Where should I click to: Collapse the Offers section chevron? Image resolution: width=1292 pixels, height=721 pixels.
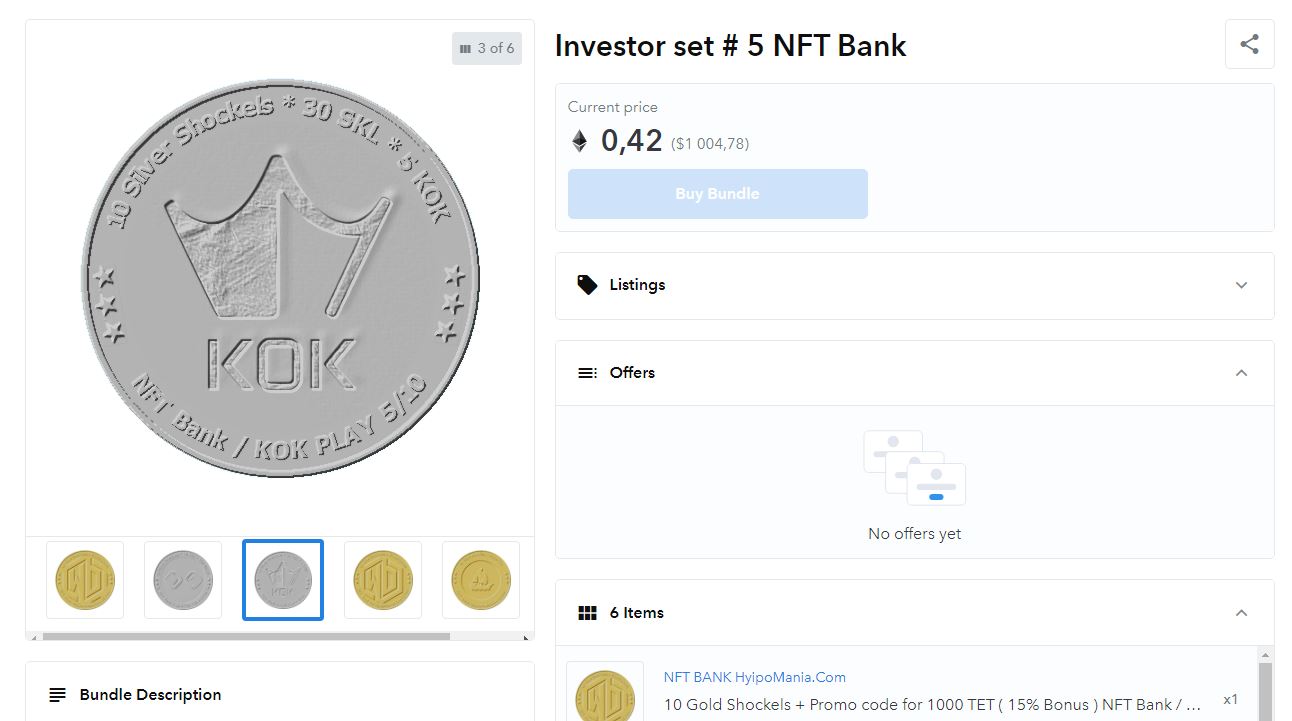1241,373
